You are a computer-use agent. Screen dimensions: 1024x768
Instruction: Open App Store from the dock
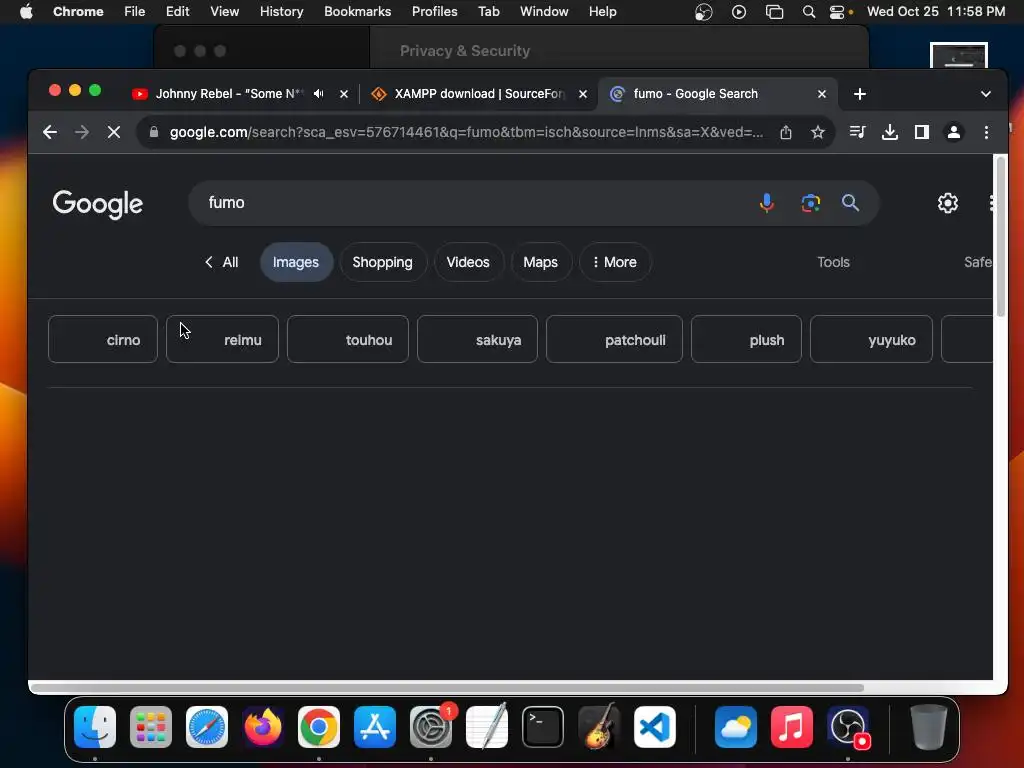375,727
